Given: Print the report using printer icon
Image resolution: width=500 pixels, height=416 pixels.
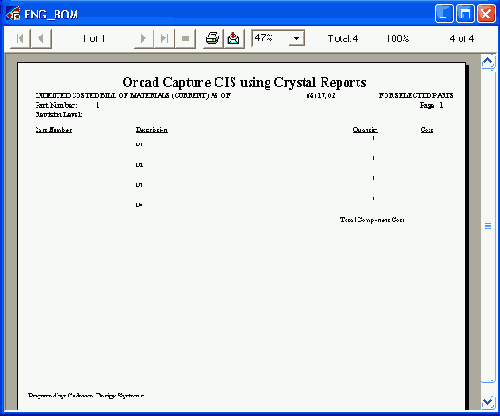Looking at the screenshot, I should click(213, 39).
